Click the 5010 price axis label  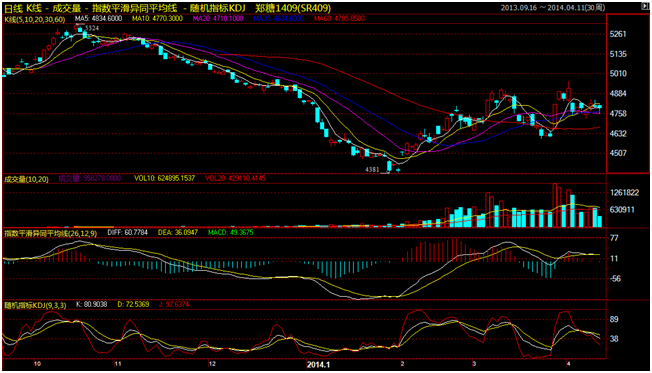(x=618, y=74)
